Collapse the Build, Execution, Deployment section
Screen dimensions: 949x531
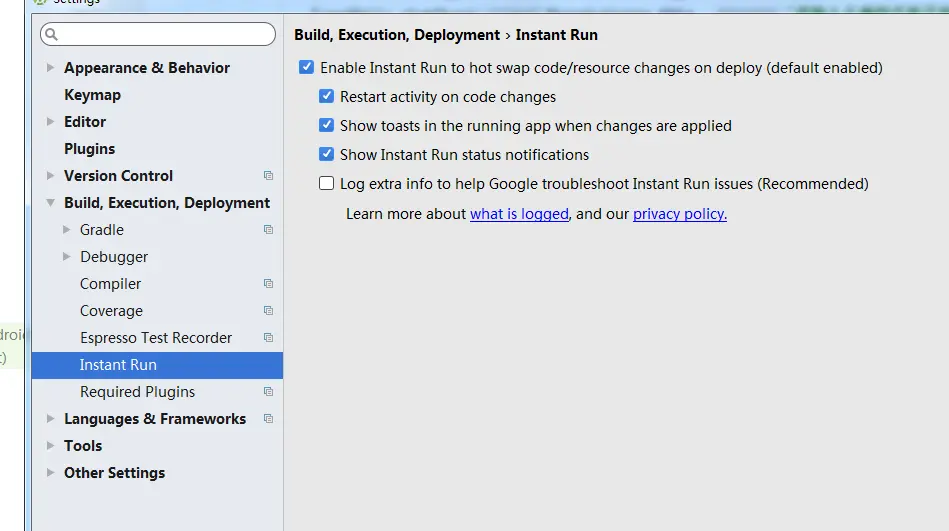51,203
